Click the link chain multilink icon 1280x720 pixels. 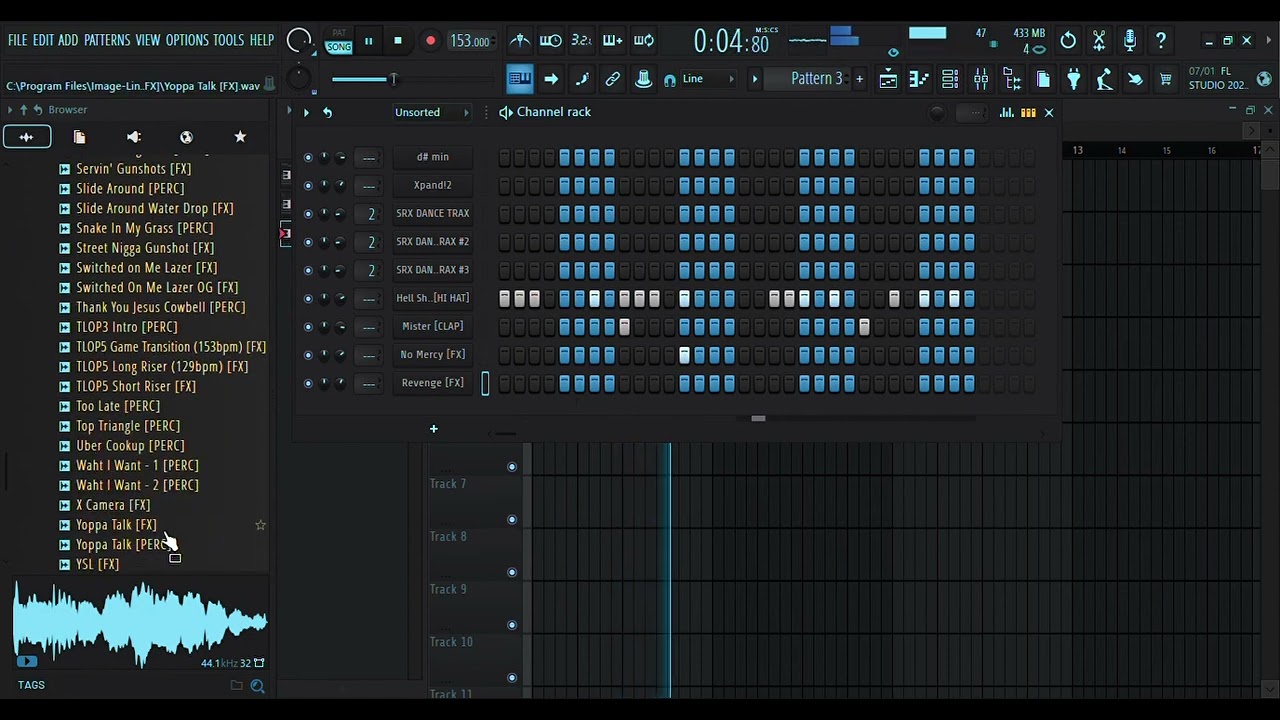coord(613,80)
